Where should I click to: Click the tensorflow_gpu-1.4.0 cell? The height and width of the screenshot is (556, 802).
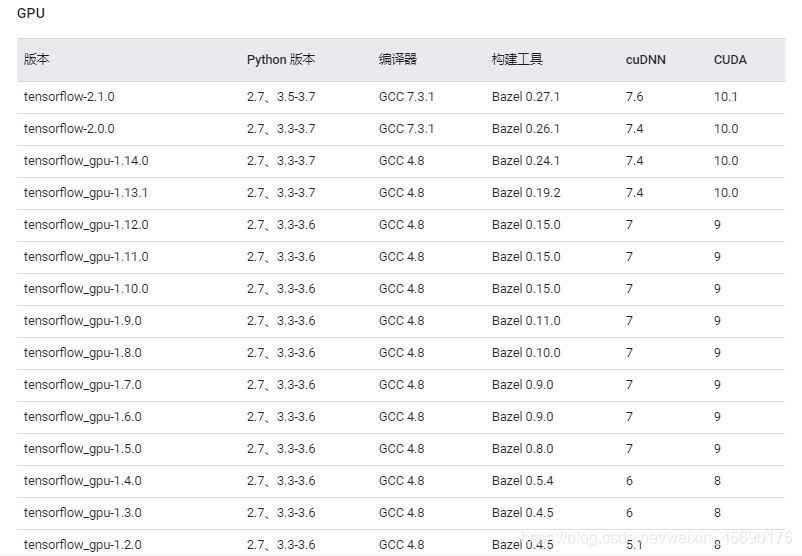[82, 481]
